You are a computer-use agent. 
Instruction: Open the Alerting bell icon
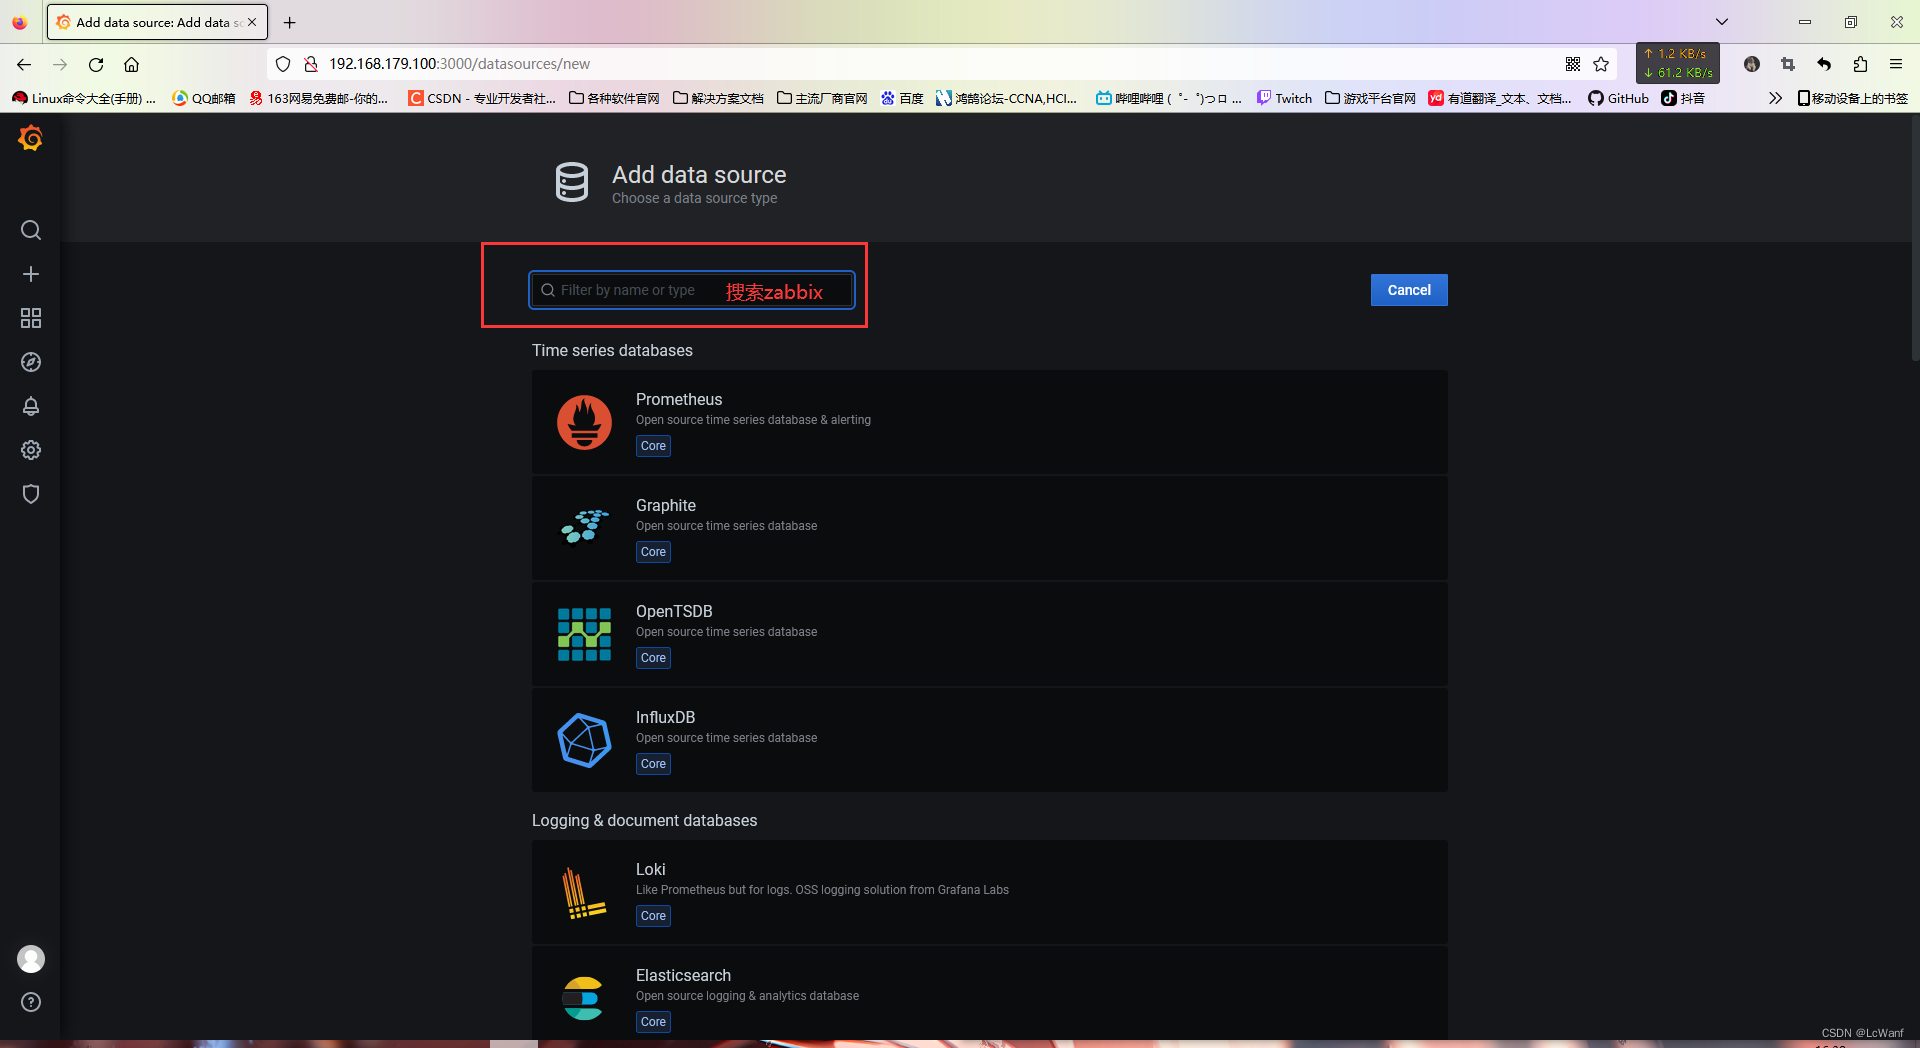(31, 406)
